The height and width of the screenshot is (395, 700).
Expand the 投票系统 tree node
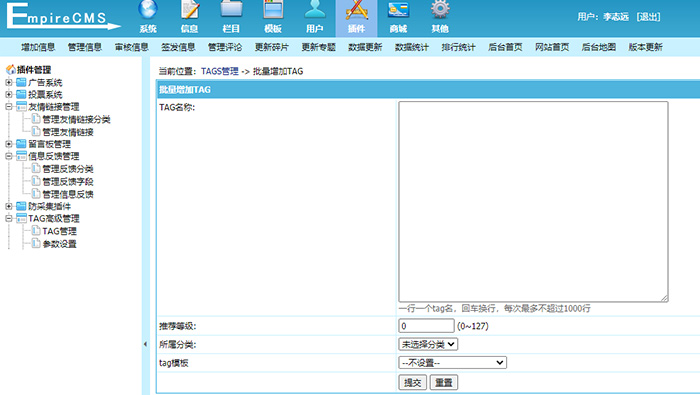8,94
